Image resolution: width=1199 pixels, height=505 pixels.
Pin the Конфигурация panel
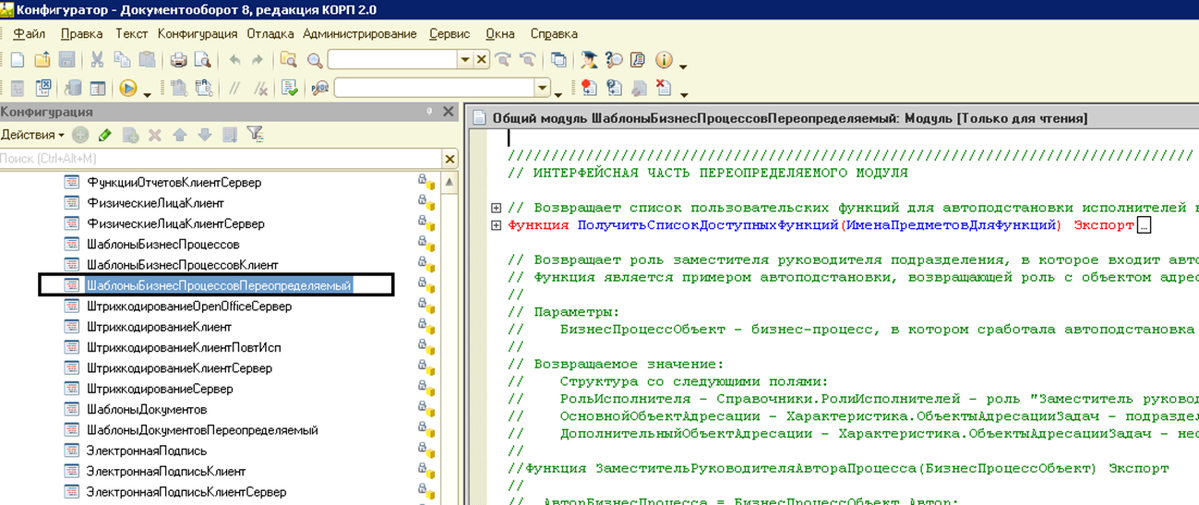click(x=430, y=112)
